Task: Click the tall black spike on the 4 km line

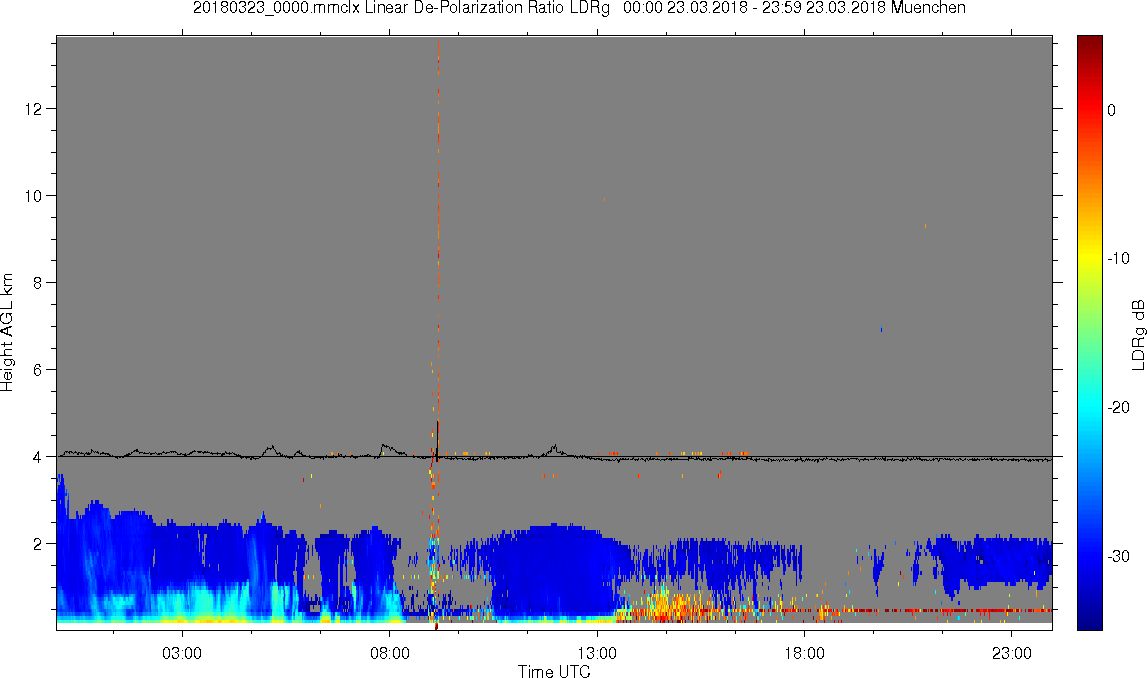Action: pos(437,440)
